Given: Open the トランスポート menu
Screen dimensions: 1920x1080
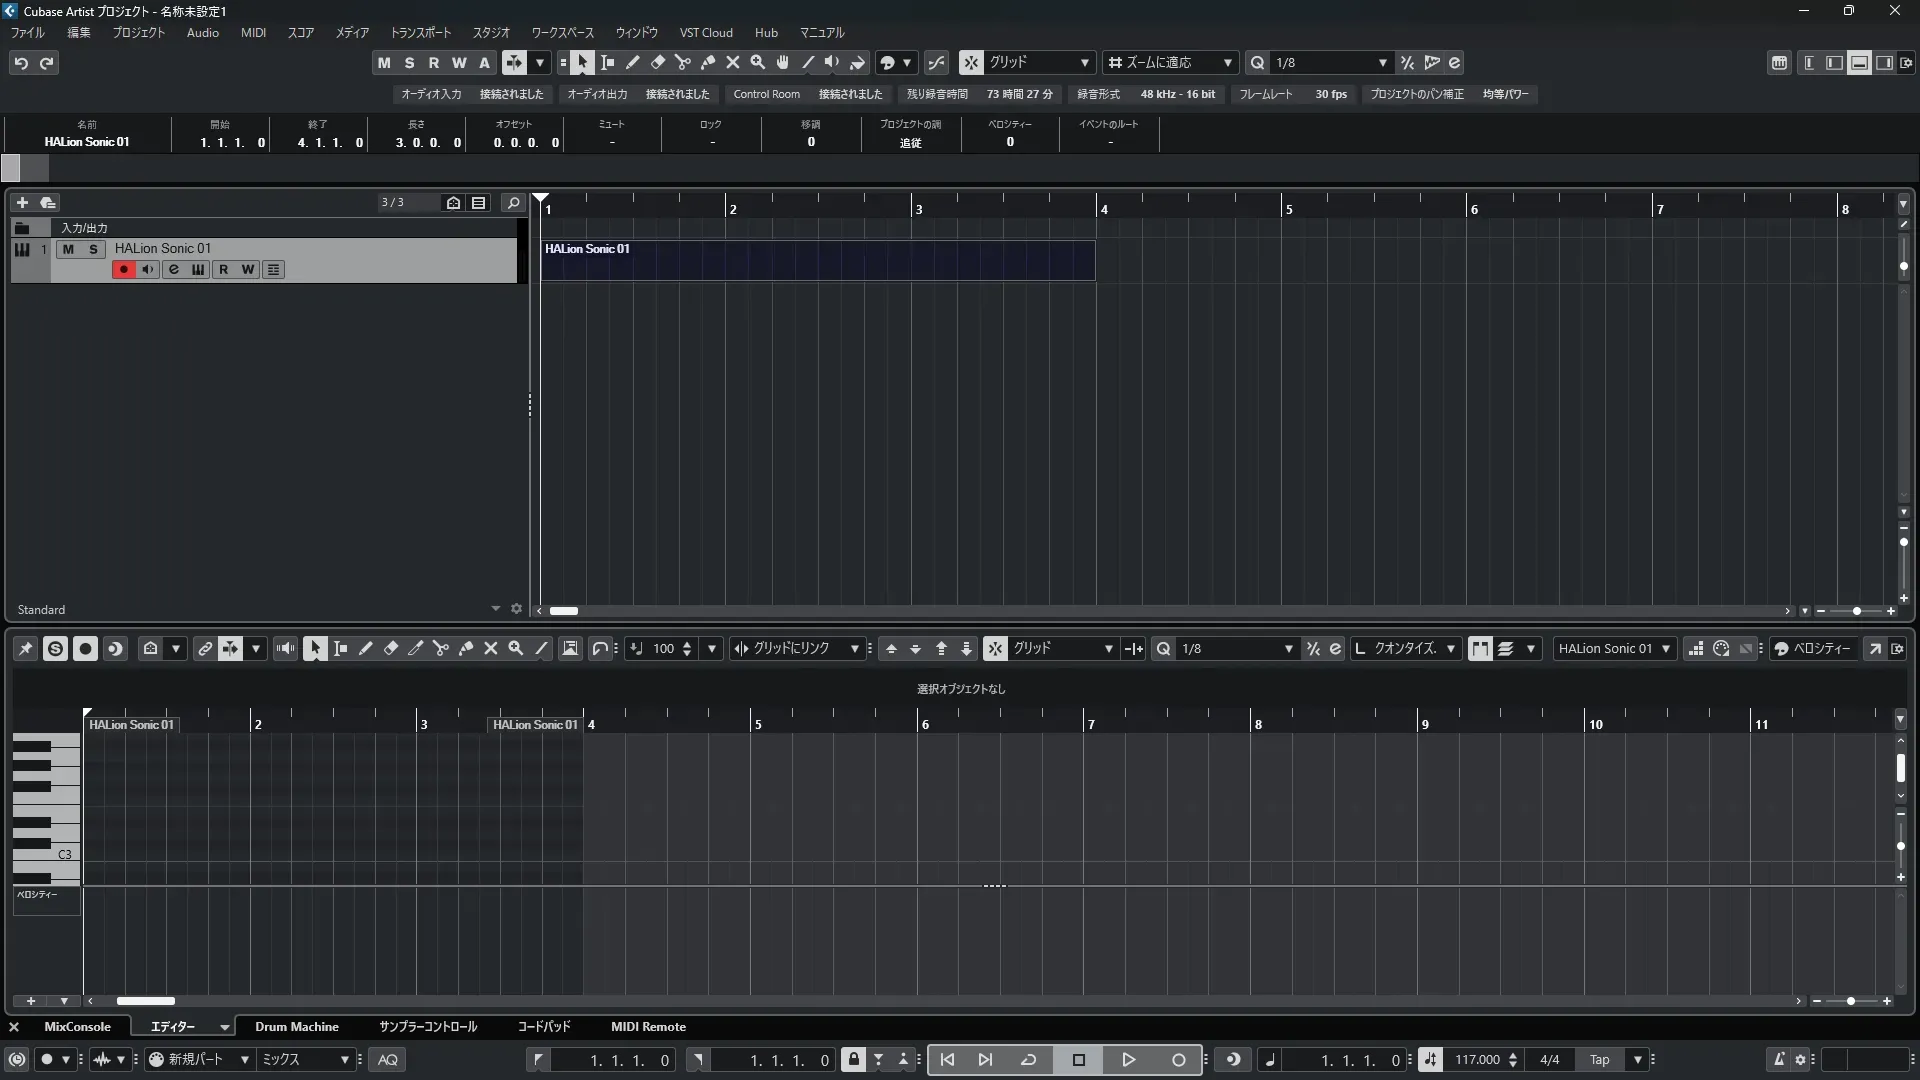Looking at the screenshot, I should click(x=420, y=33).
